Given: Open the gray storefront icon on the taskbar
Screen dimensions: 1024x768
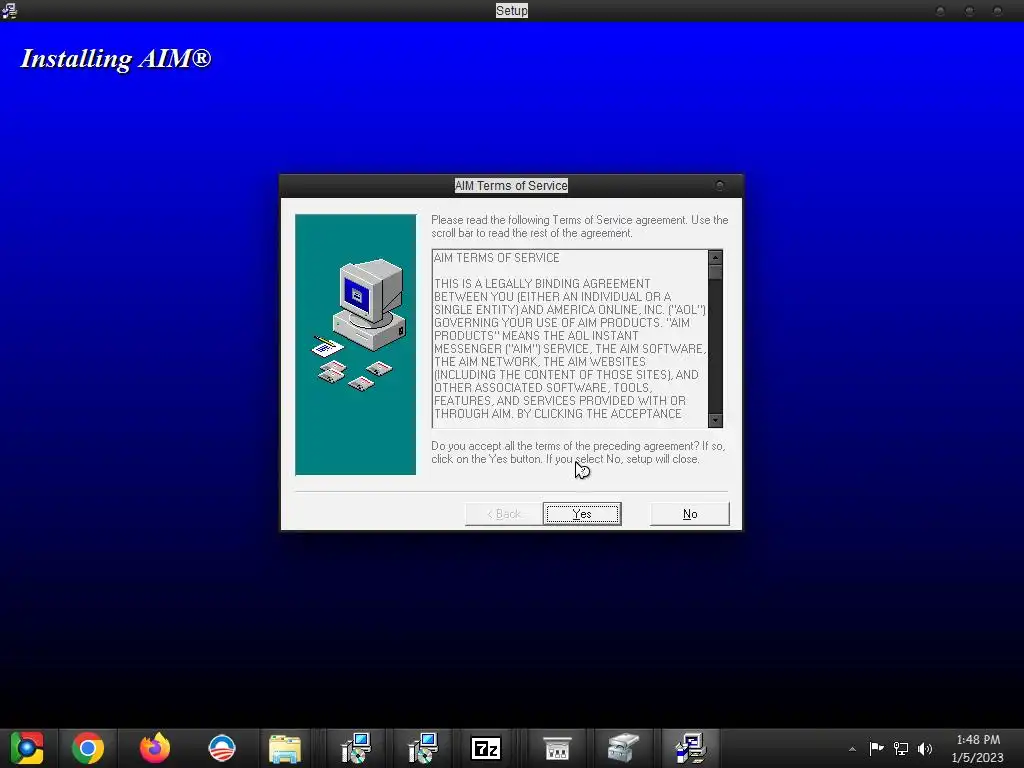Looking at the screenshot, I should (557, 748).
